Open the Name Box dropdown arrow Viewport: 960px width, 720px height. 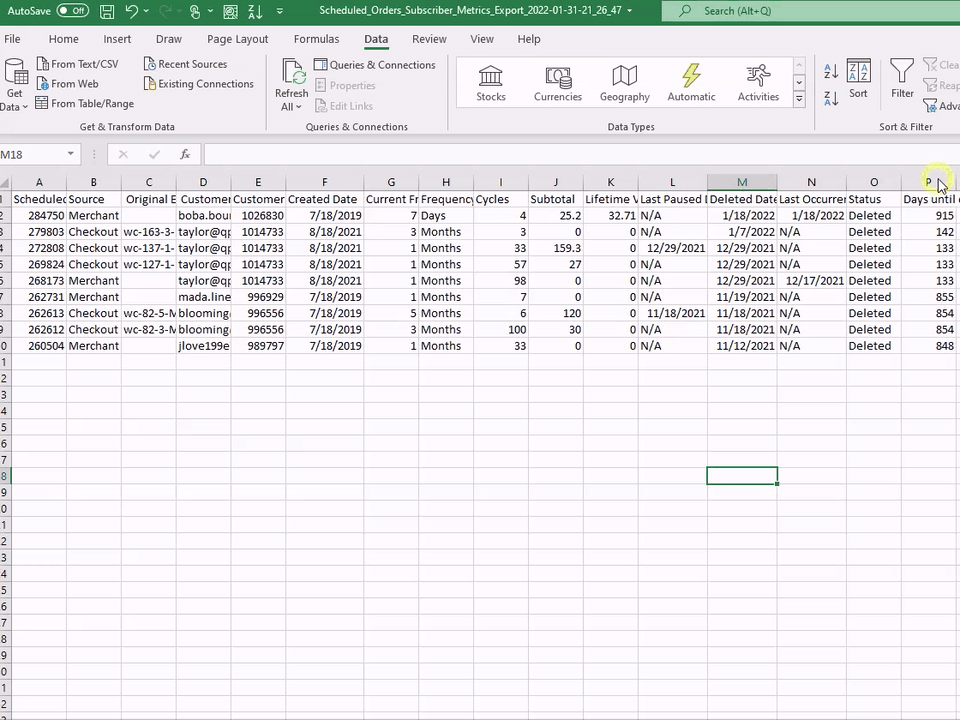click(x=71, y=154)
